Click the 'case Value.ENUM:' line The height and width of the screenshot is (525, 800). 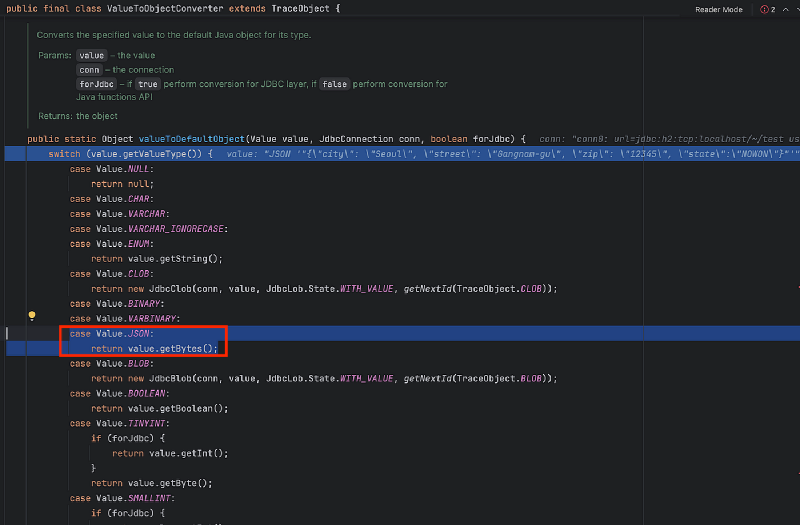point(112,244)
